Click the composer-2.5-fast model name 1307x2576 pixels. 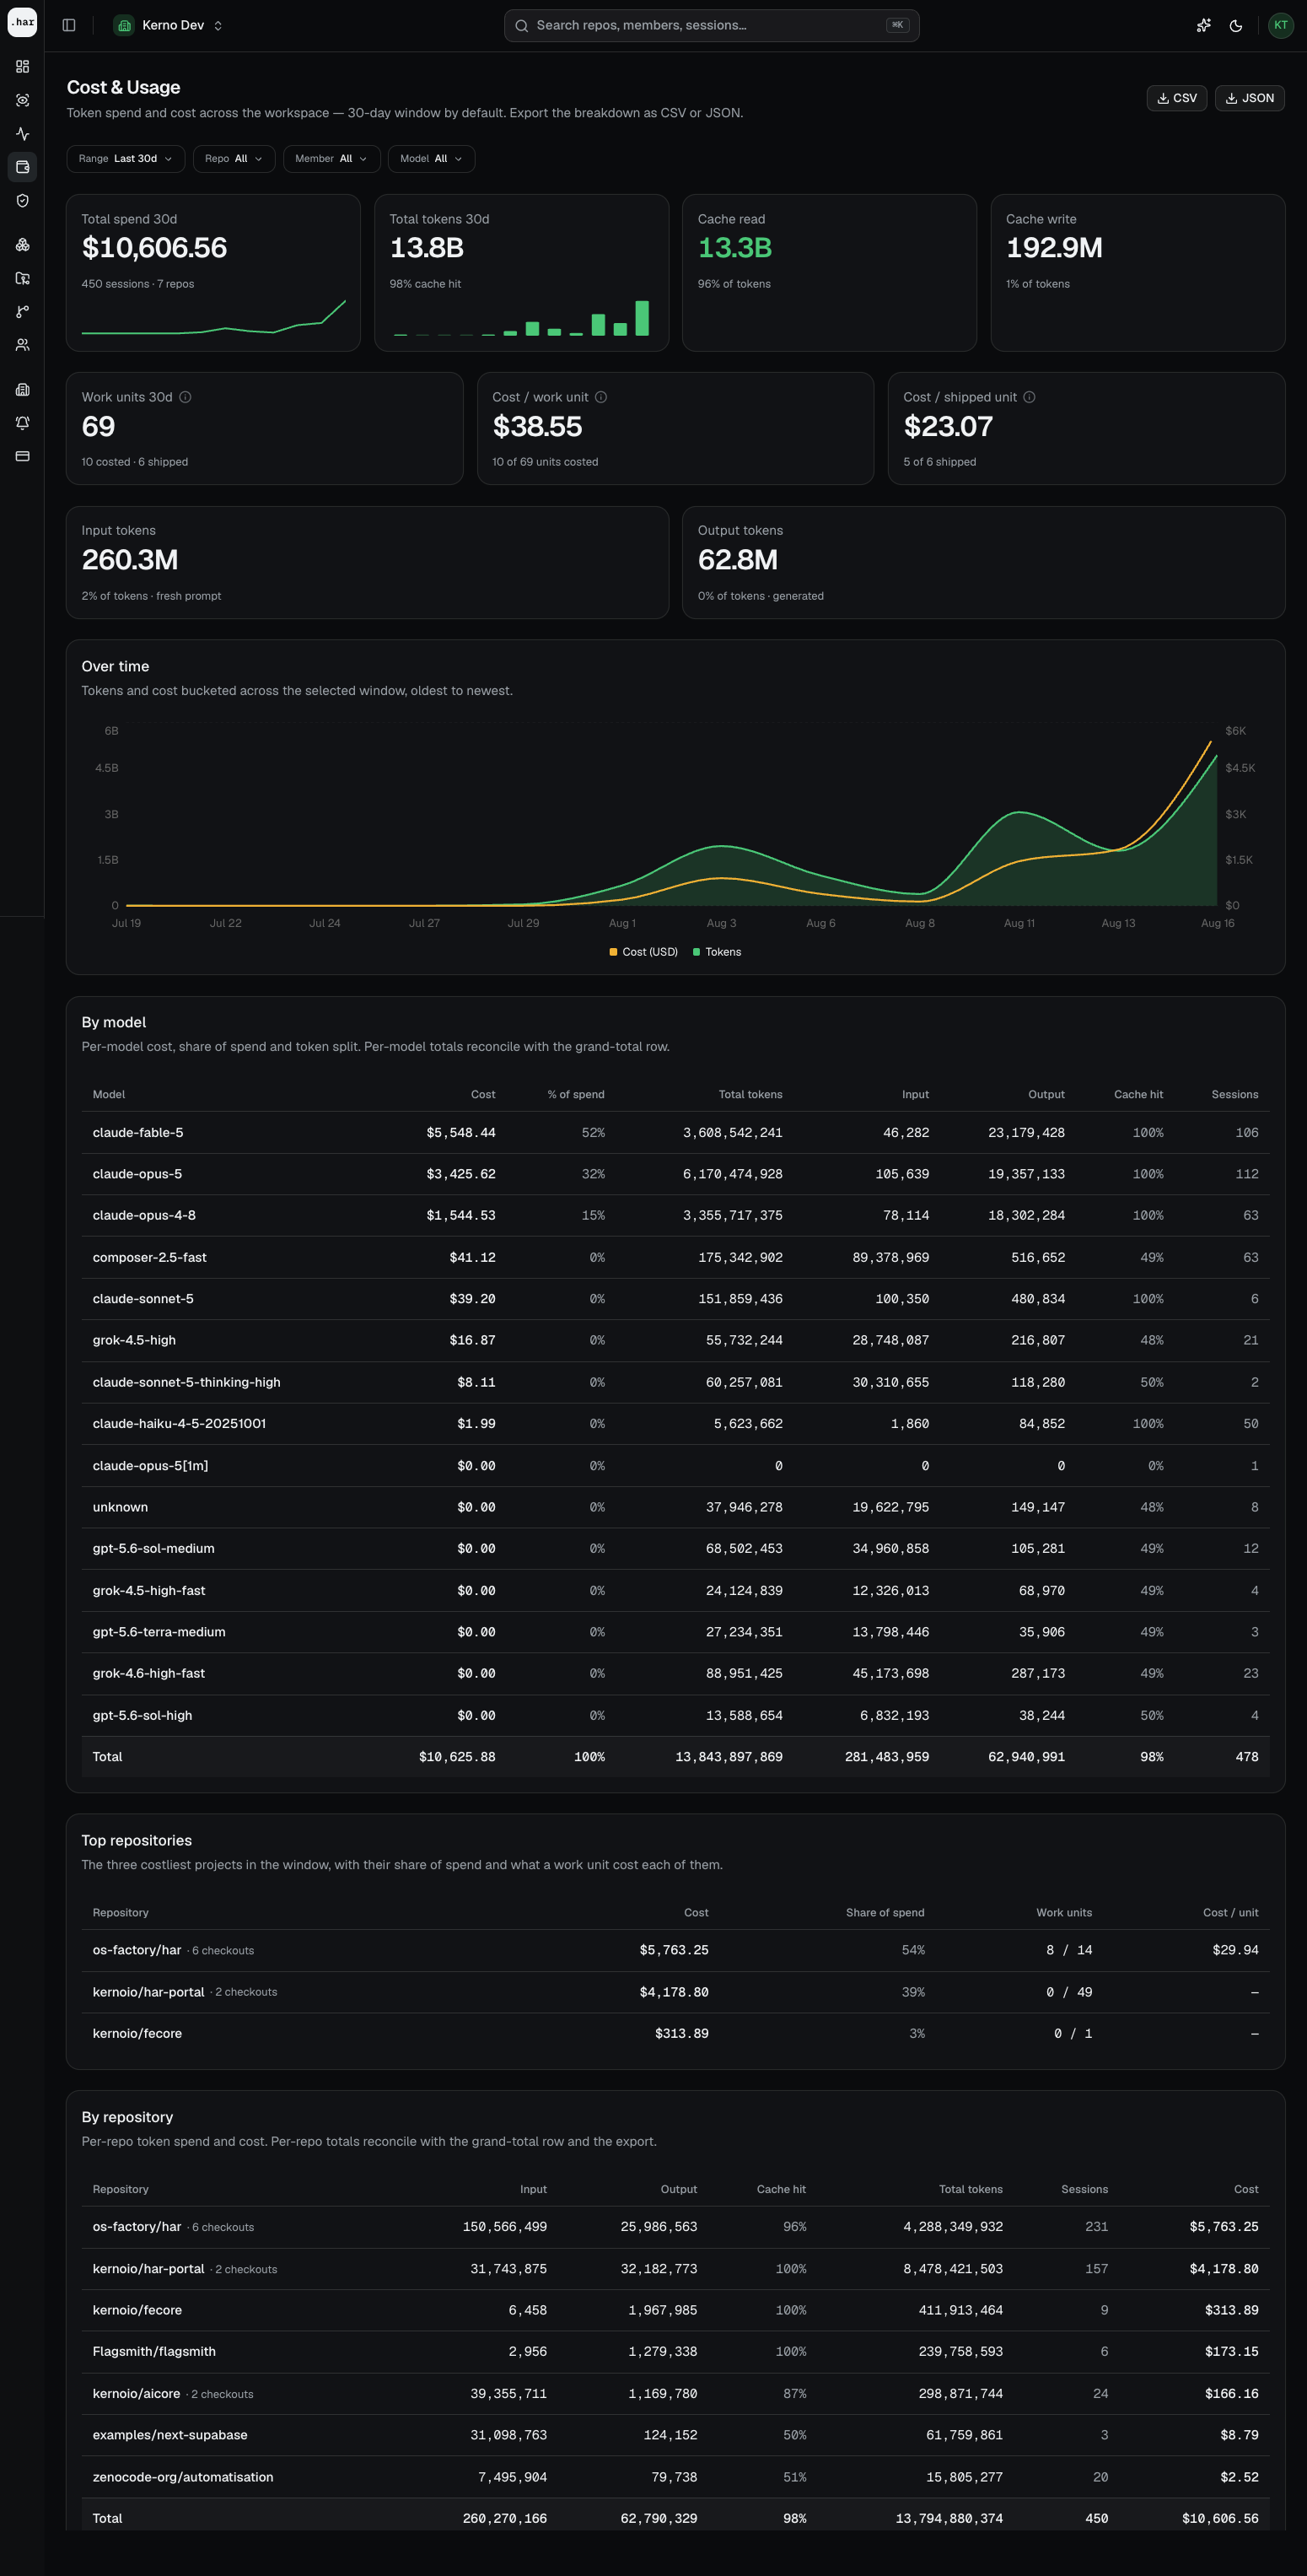pyautogui.click(x=149, y=1257)
